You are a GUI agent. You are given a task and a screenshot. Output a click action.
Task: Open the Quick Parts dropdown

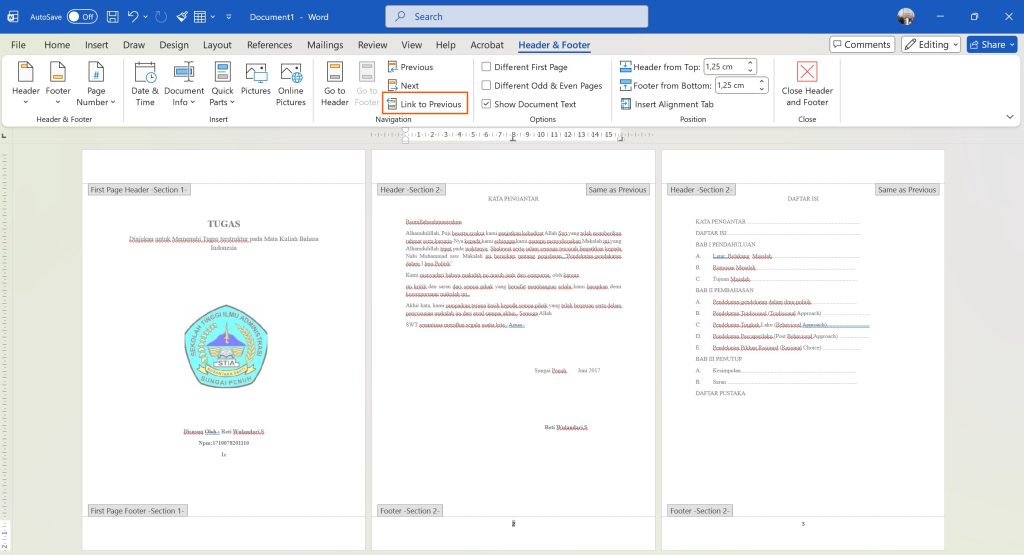pyautogui.click(x=222, y=102)
